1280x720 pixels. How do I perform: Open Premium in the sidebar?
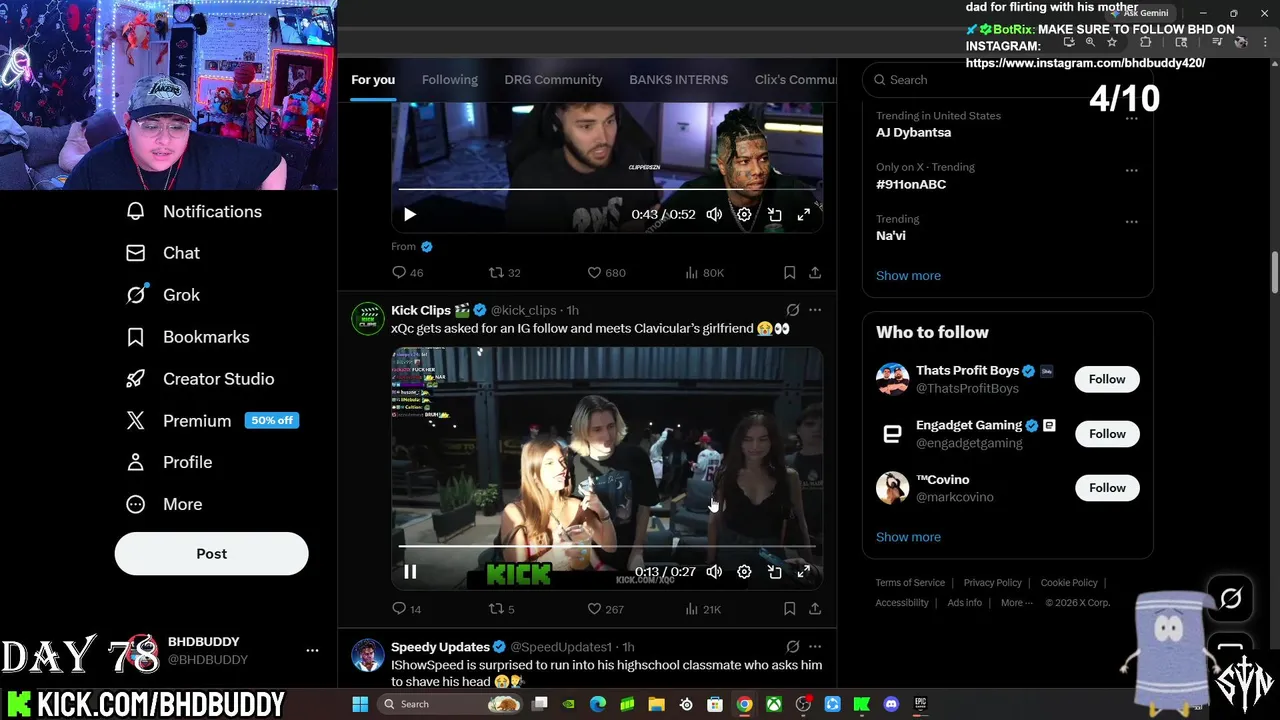tap(211, 421)
